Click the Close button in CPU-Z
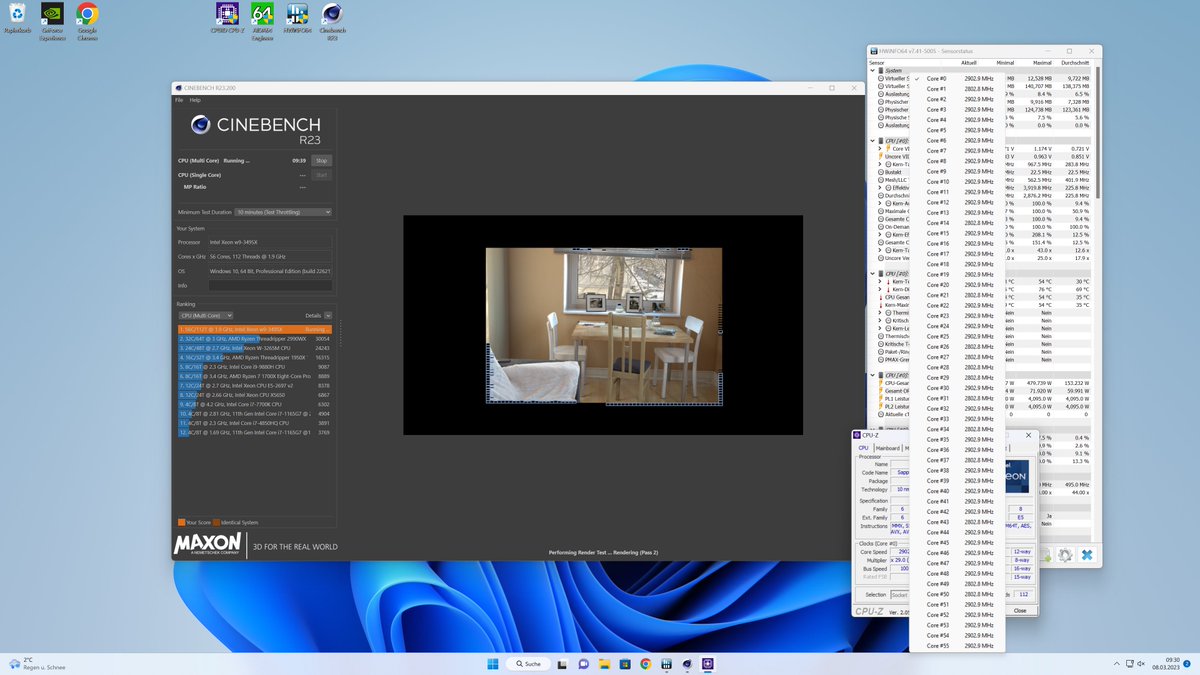Image resolution: width=1200 pixels, height=675 pixels. point(1020,610)
